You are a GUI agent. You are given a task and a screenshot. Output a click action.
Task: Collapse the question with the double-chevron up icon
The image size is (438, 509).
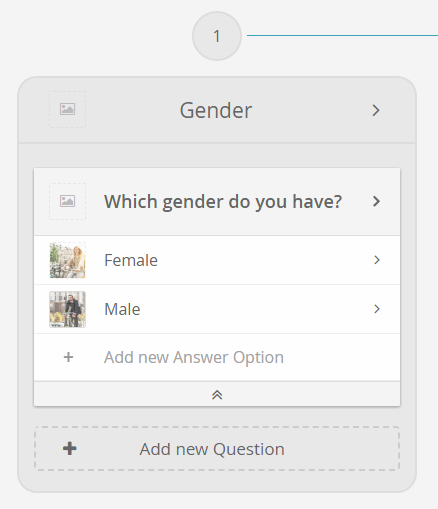217,395
